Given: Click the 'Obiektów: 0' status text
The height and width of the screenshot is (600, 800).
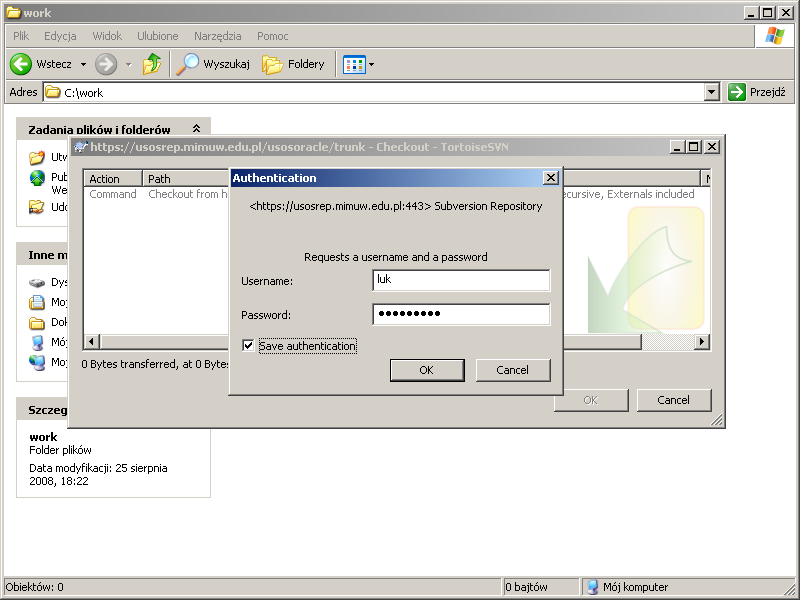Looking at the screenshot, I should point(35,587).
